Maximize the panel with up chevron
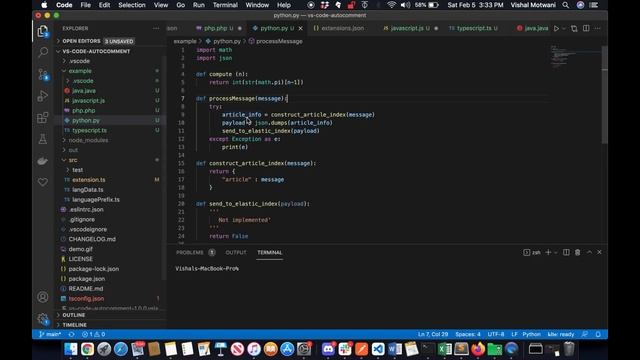 tap(589, 252)
